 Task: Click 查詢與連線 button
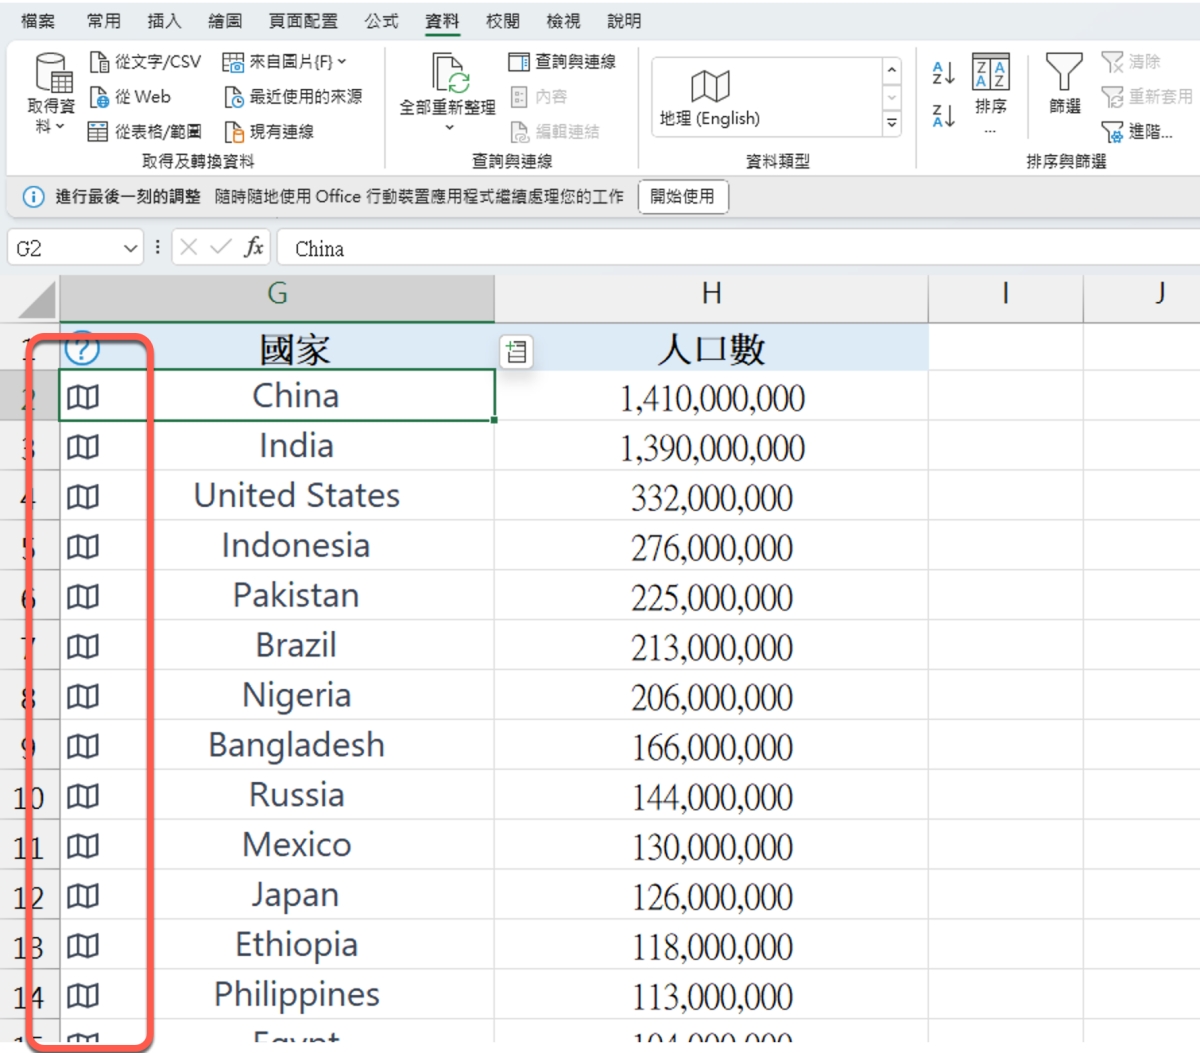(563, 62)
